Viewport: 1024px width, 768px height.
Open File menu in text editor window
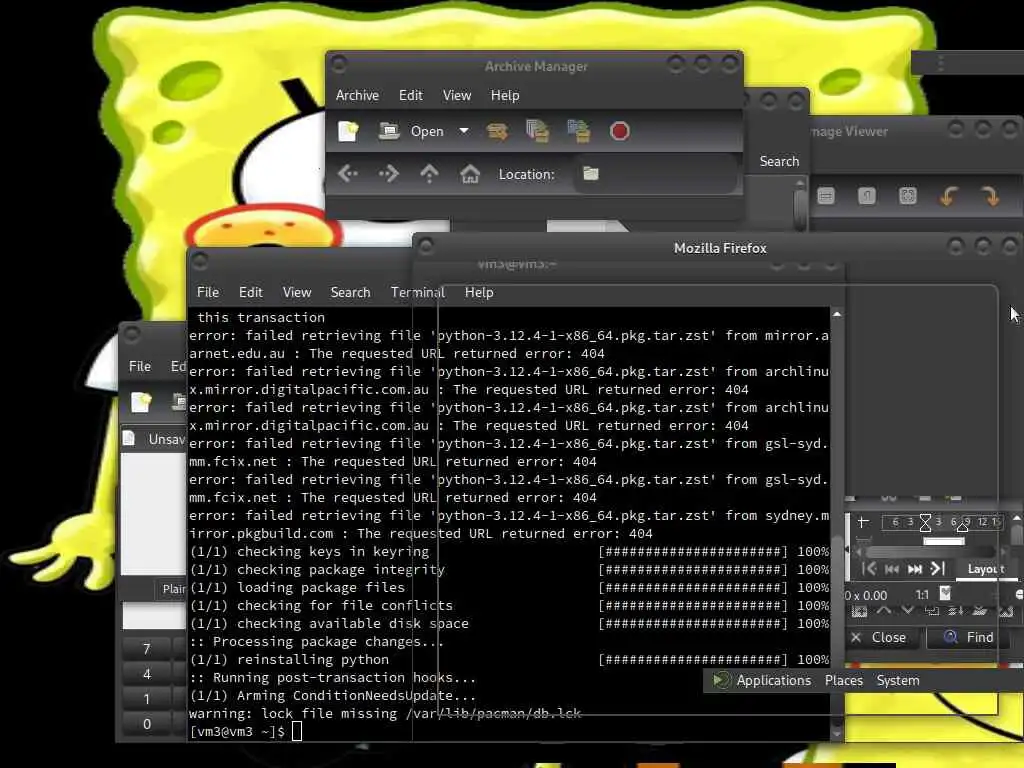(140, 366)
